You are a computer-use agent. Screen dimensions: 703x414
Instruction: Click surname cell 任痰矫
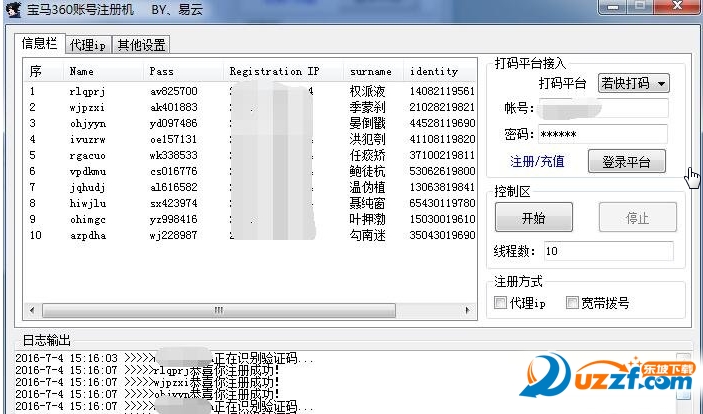point(367,156)
